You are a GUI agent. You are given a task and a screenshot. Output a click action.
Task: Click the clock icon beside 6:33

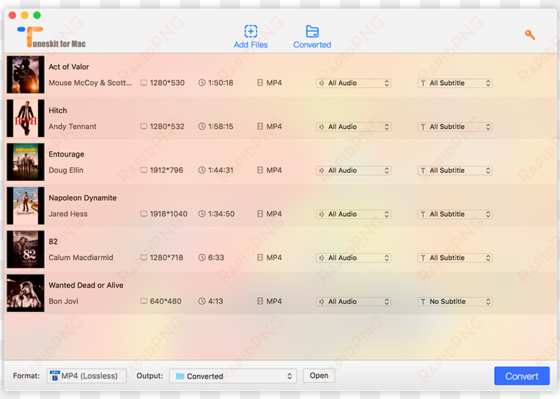[202, 258]
